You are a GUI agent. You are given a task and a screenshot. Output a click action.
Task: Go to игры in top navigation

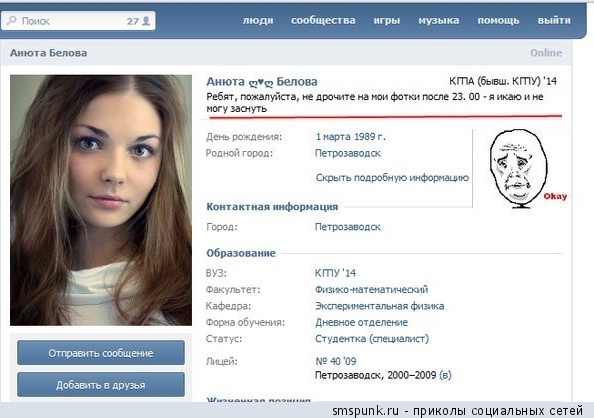coord(386,20)
